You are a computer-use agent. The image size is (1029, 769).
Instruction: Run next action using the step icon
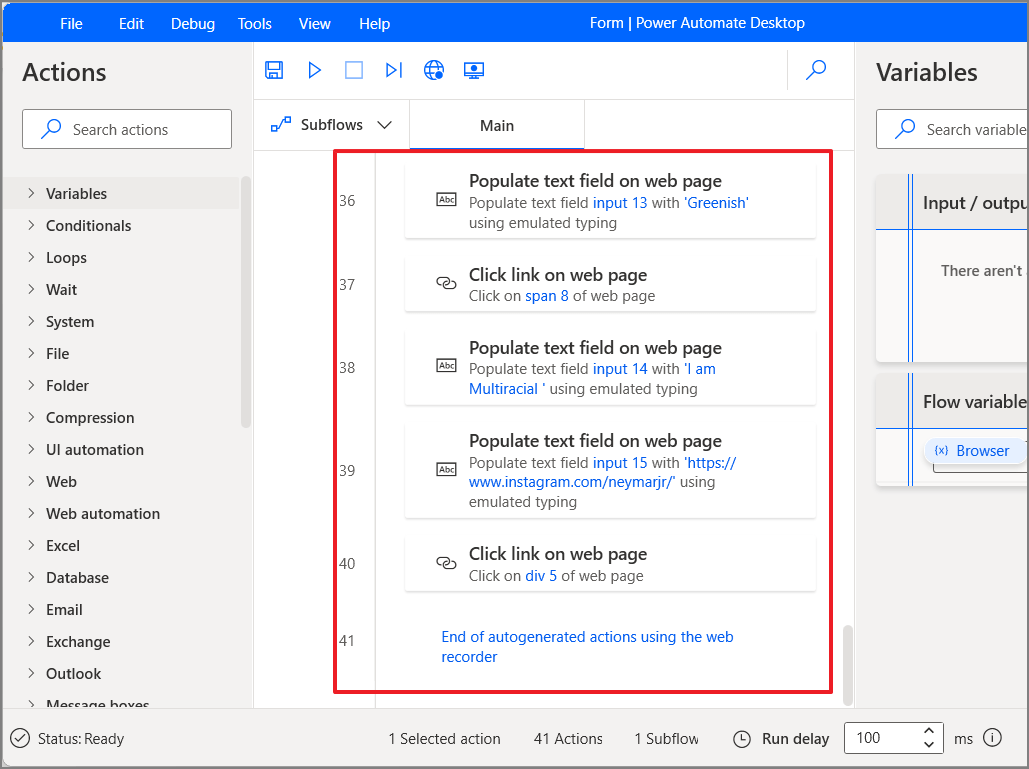(393, 70)
